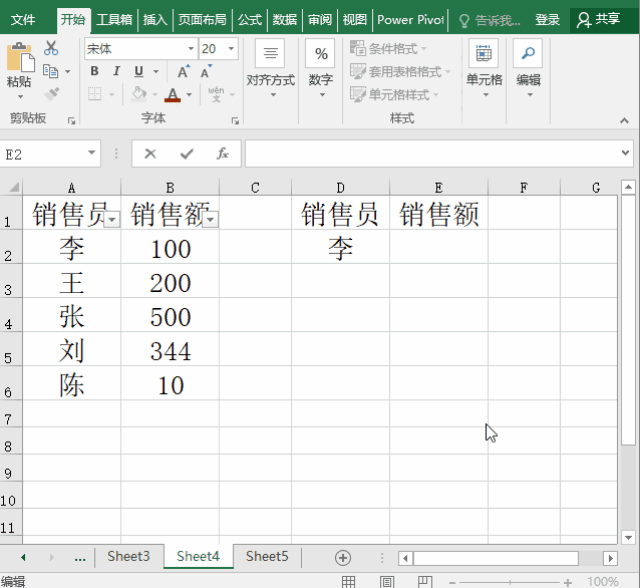Click inside the formula bar

432,154
